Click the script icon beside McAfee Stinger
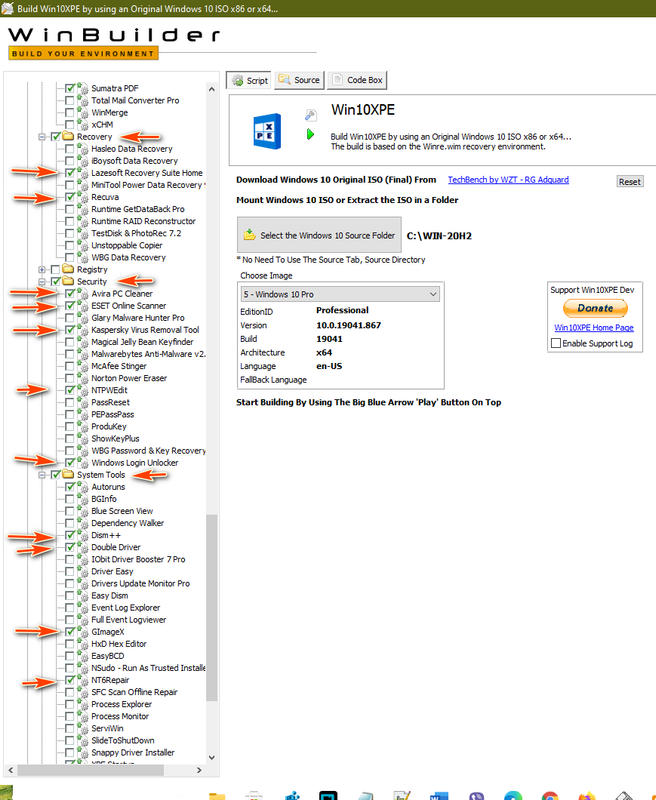This screenshot has height=800, width=656. (x=83, y=366)
